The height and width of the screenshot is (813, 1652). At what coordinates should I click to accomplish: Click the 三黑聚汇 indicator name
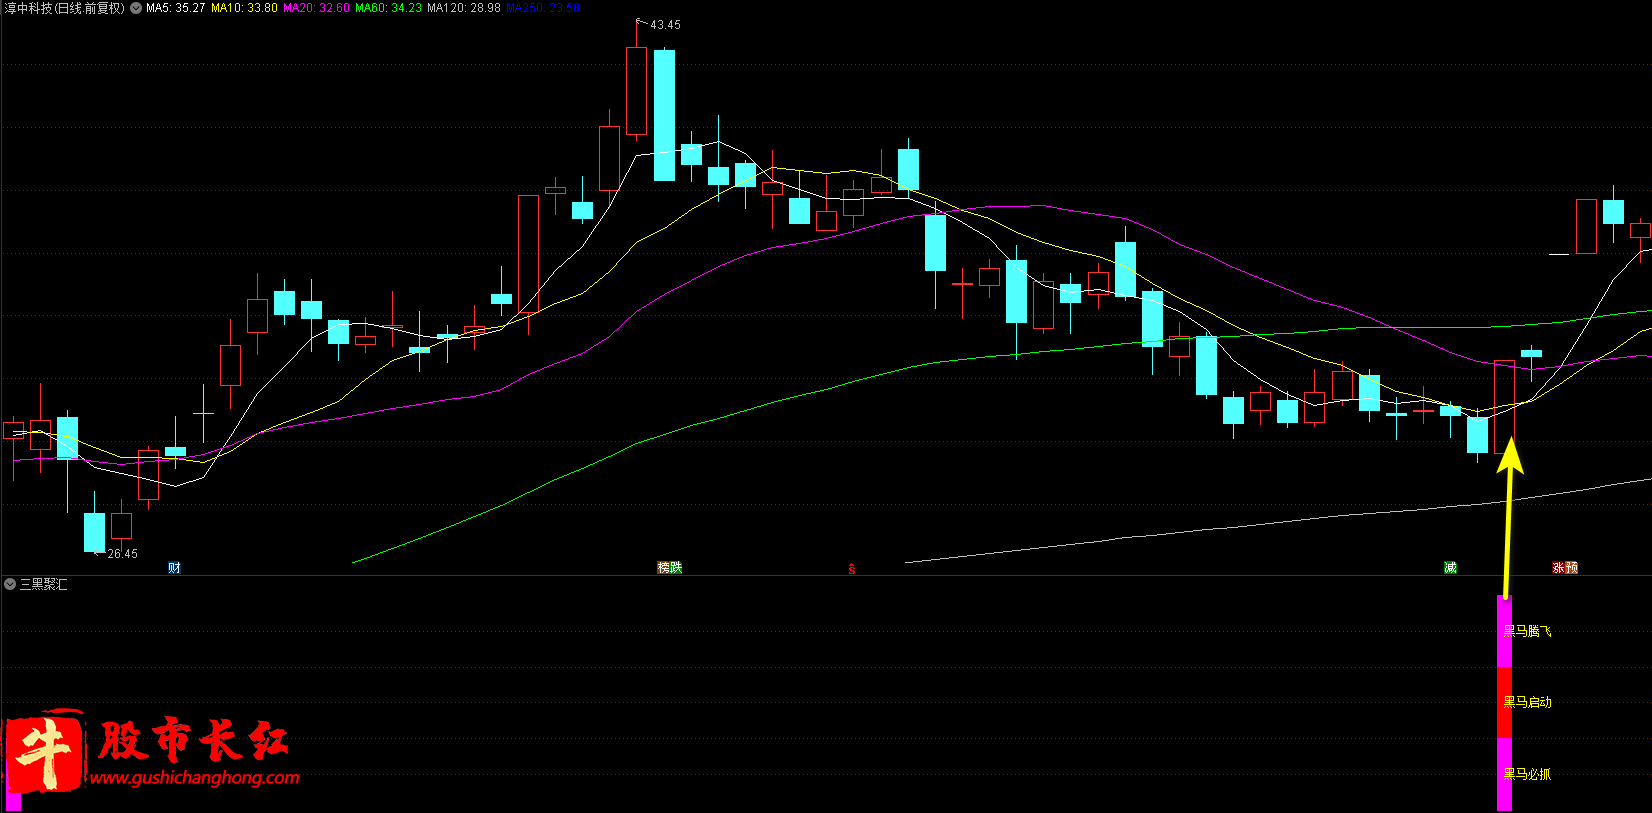point(44,584)
